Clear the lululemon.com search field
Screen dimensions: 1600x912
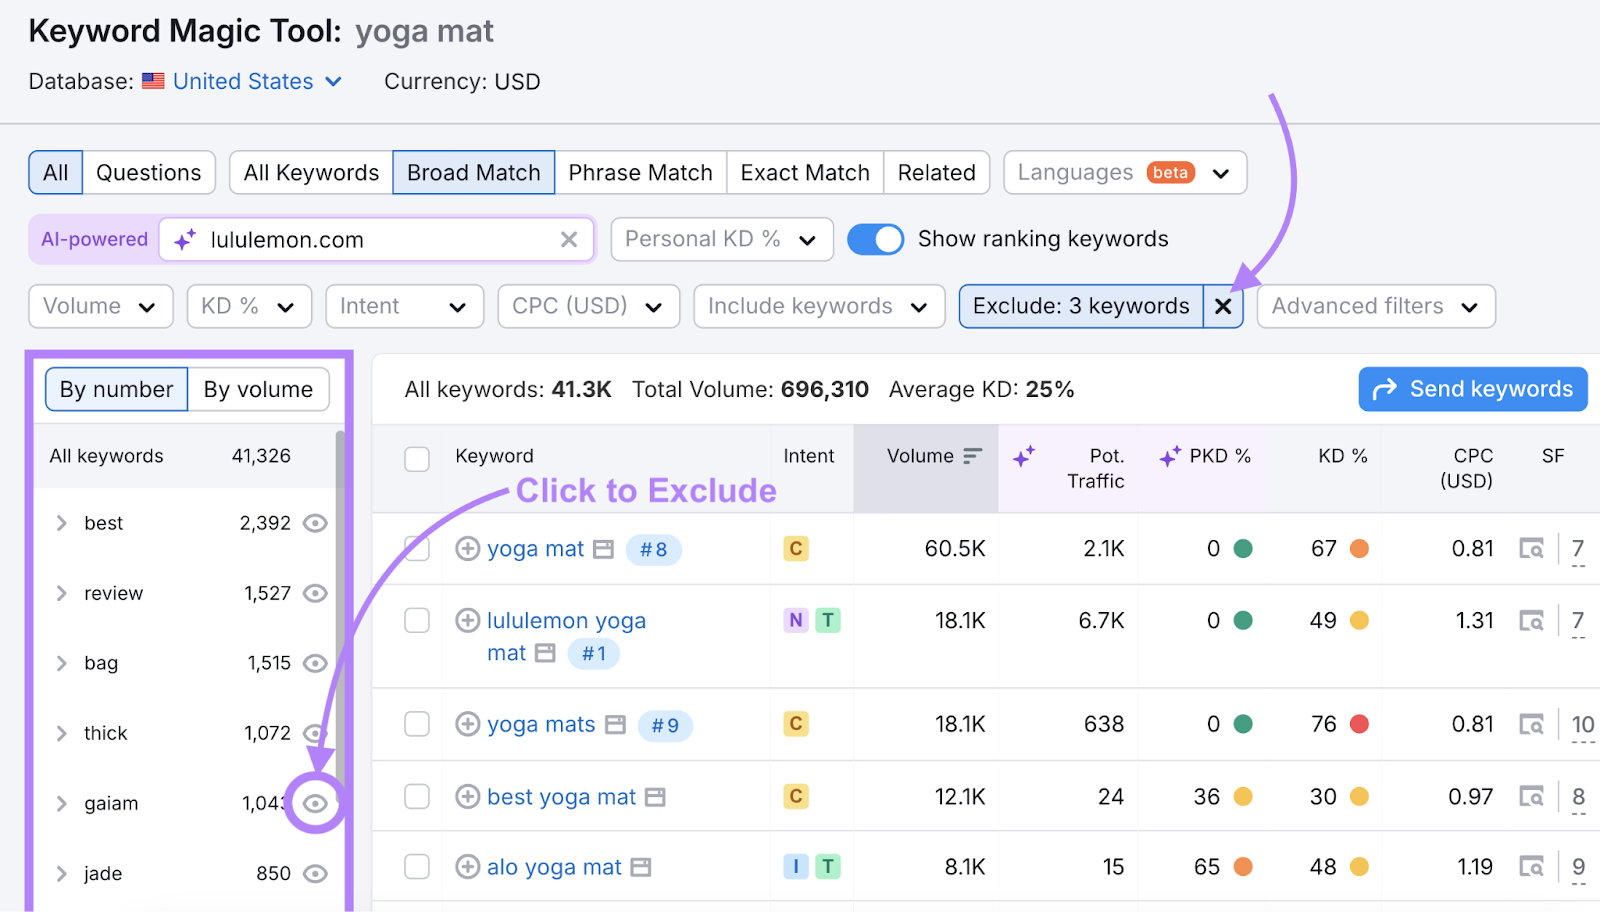pos(569,239)
